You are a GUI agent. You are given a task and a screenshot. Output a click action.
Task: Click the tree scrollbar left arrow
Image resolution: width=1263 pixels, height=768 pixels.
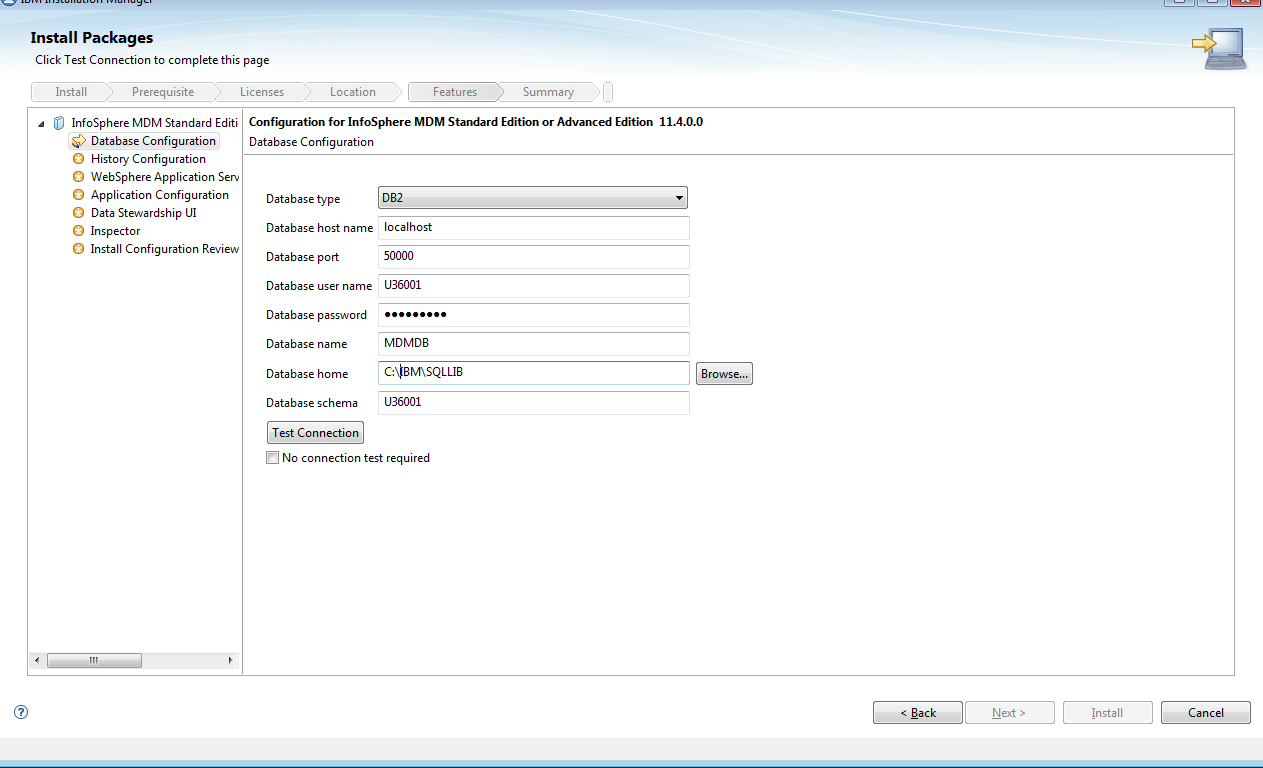point(37,661)
